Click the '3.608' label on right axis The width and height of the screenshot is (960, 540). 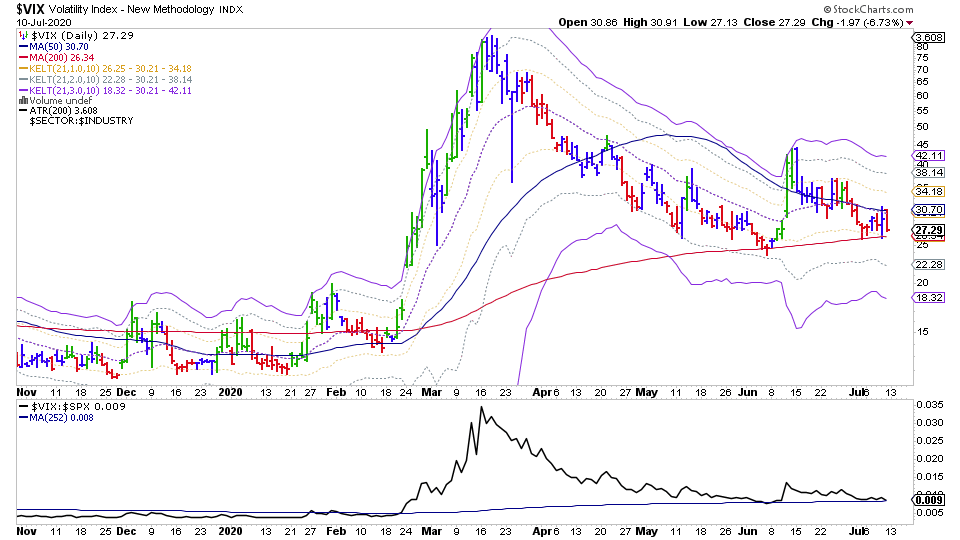tap(929, 37)
